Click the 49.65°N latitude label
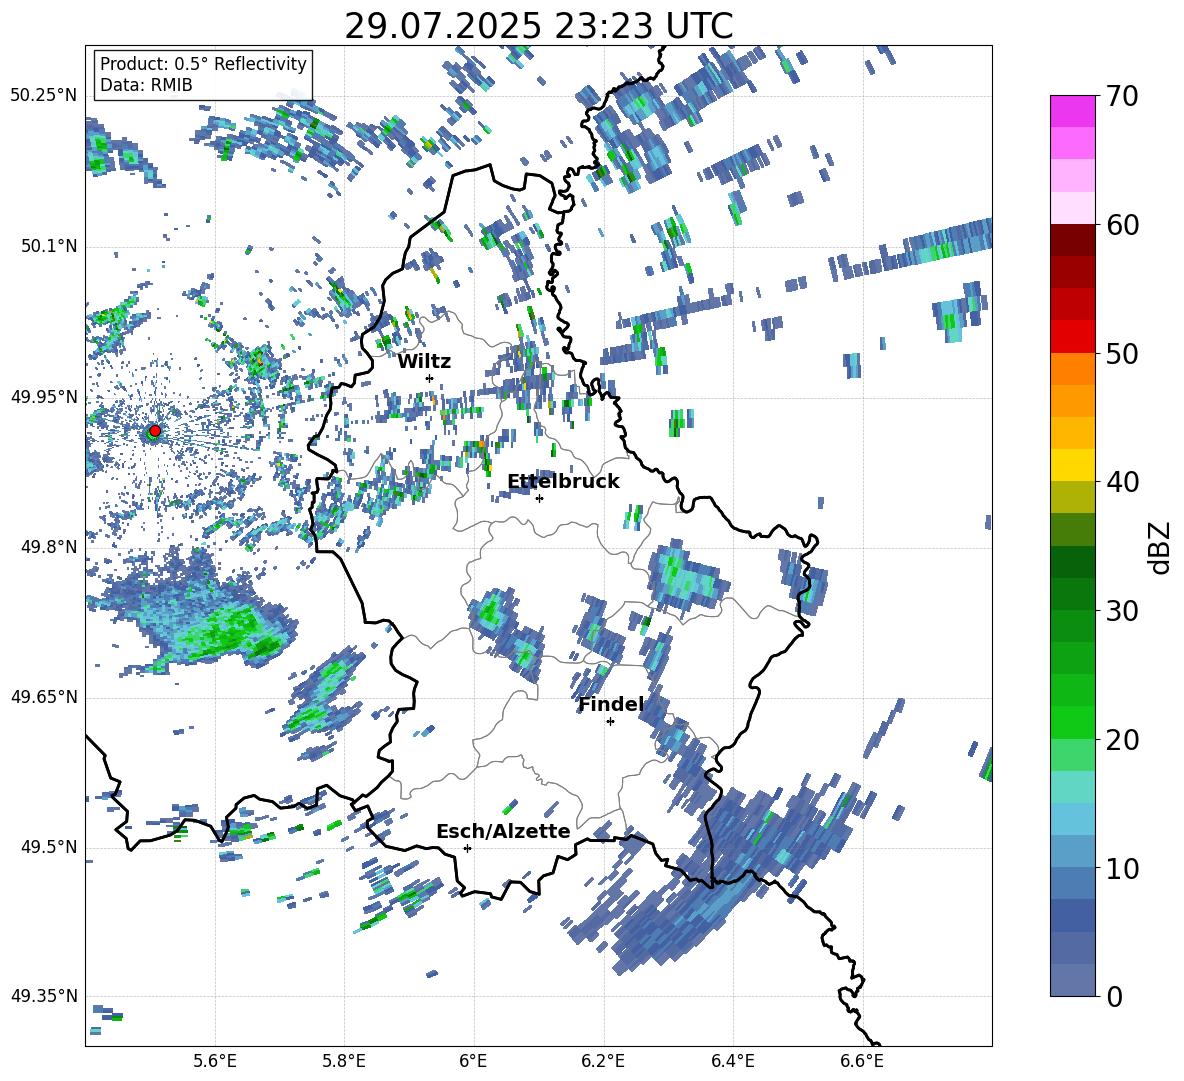Viewport: 1184px width, 1081px height. point(44,696)
